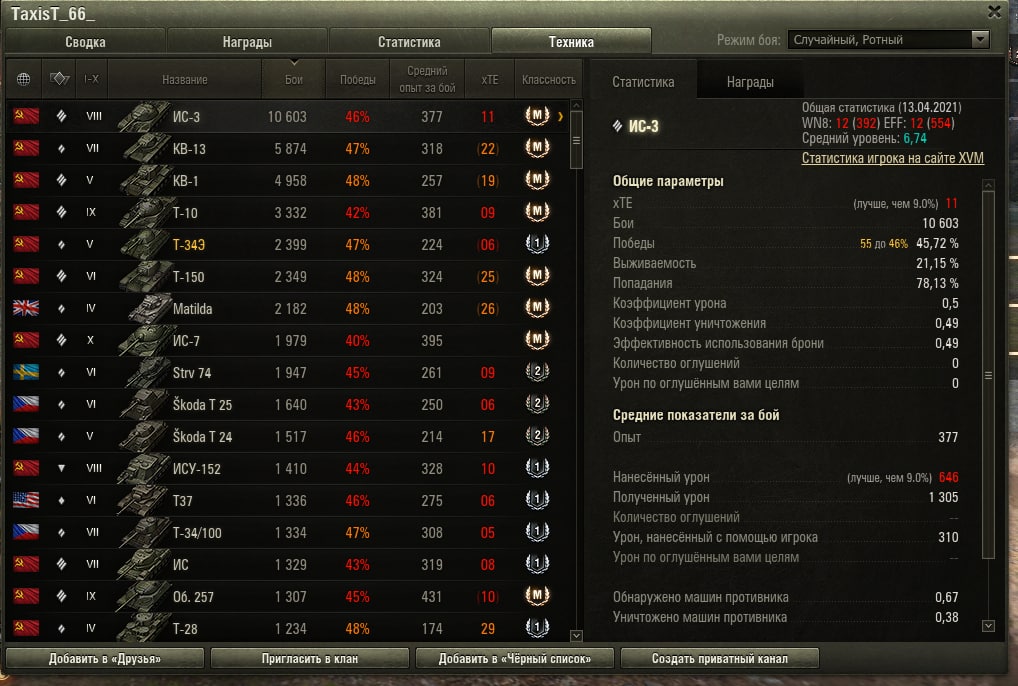Screen dimensions: 1018x686
Task: Sort by vehicle type icon column
Action: pos(59,79)
